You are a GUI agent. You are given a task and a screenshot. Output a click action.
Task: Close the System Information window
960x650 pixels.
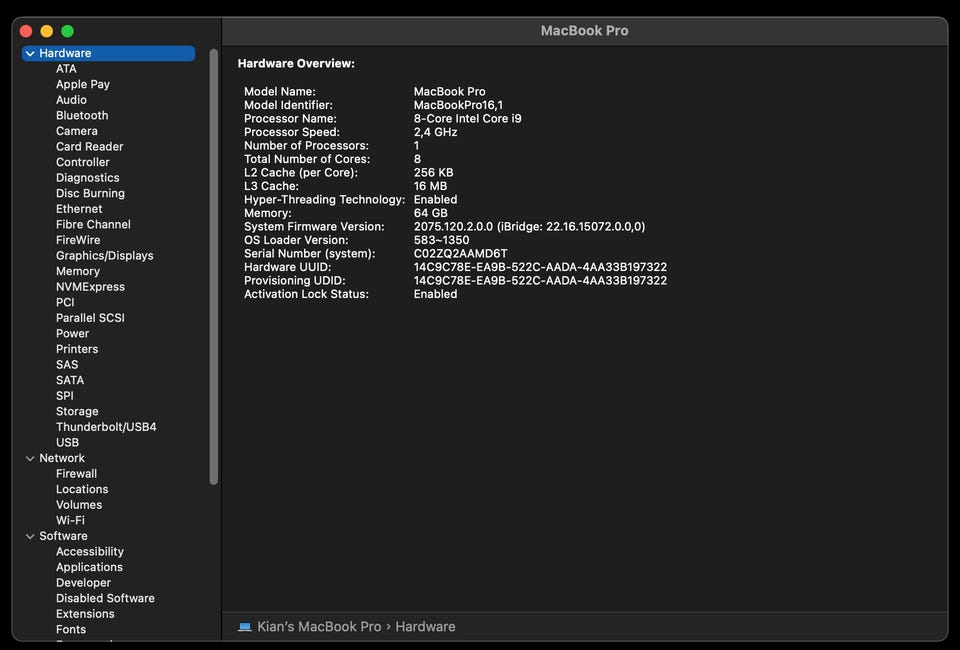pyautogui.click(x=26, y=31)
